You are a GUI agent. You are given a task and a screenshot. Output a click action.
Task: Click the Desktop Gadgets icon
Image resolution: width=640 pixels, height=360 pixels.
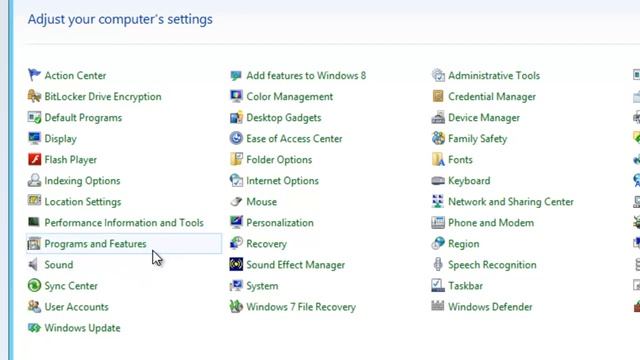236,118
